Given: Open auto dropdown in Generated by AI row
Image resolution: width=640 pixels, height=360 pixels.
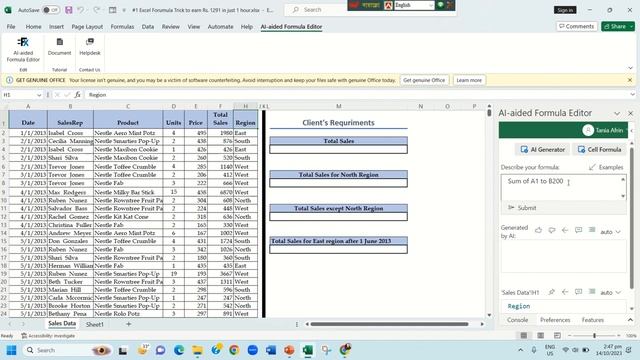Looking at the screenshot, I should point(610,231).
